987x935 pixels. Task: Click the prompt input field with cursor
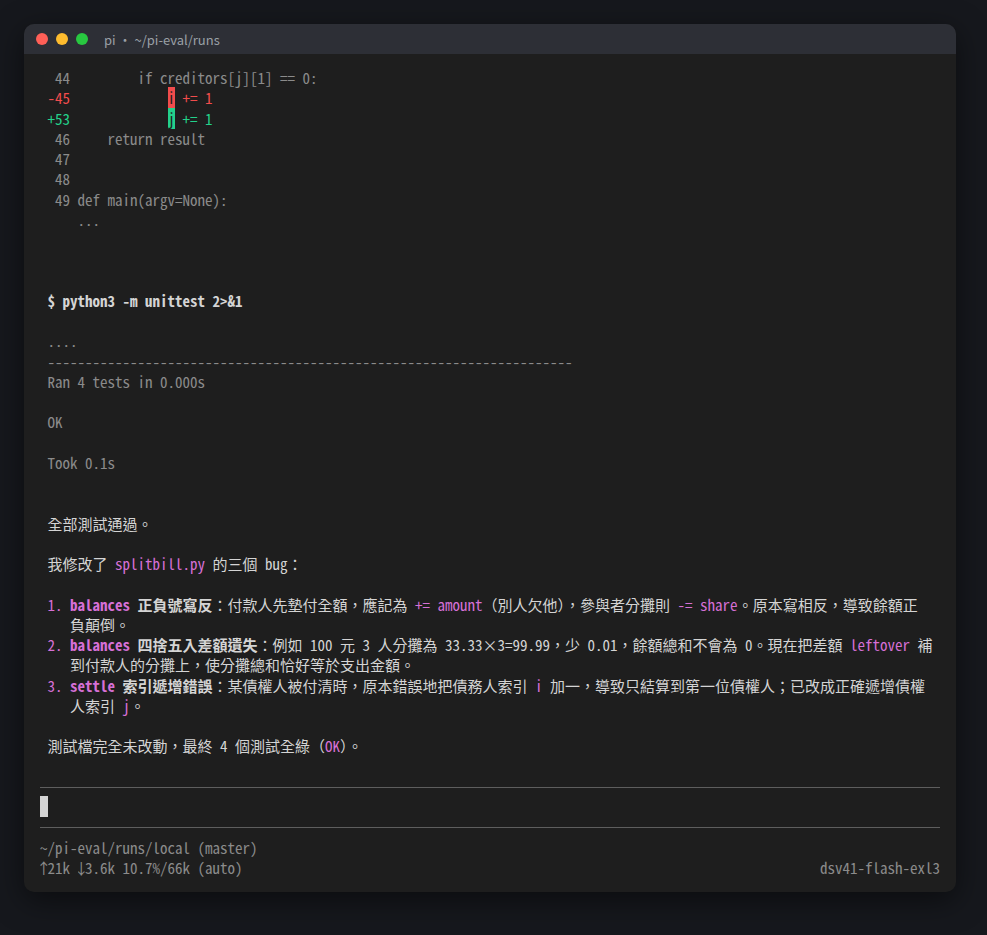(490, 807)
